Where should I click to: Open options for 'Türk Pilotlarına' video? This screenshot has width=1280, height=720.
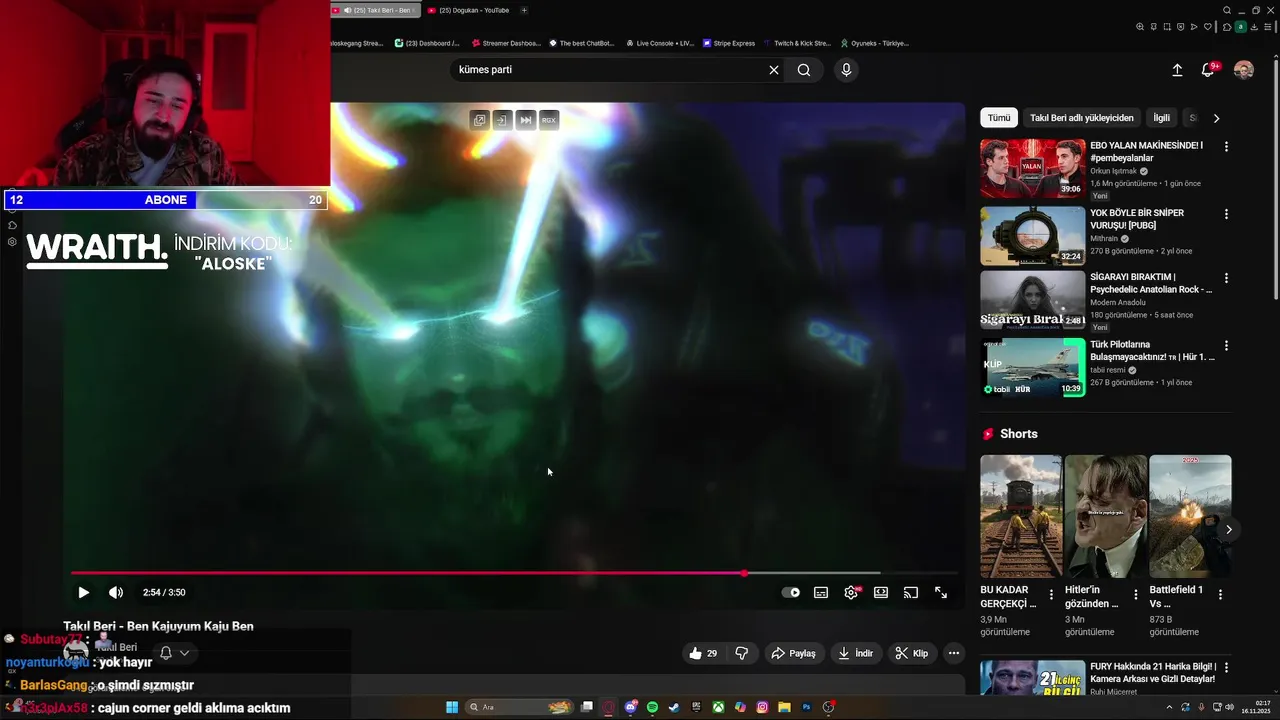[x=1226, y=346]
